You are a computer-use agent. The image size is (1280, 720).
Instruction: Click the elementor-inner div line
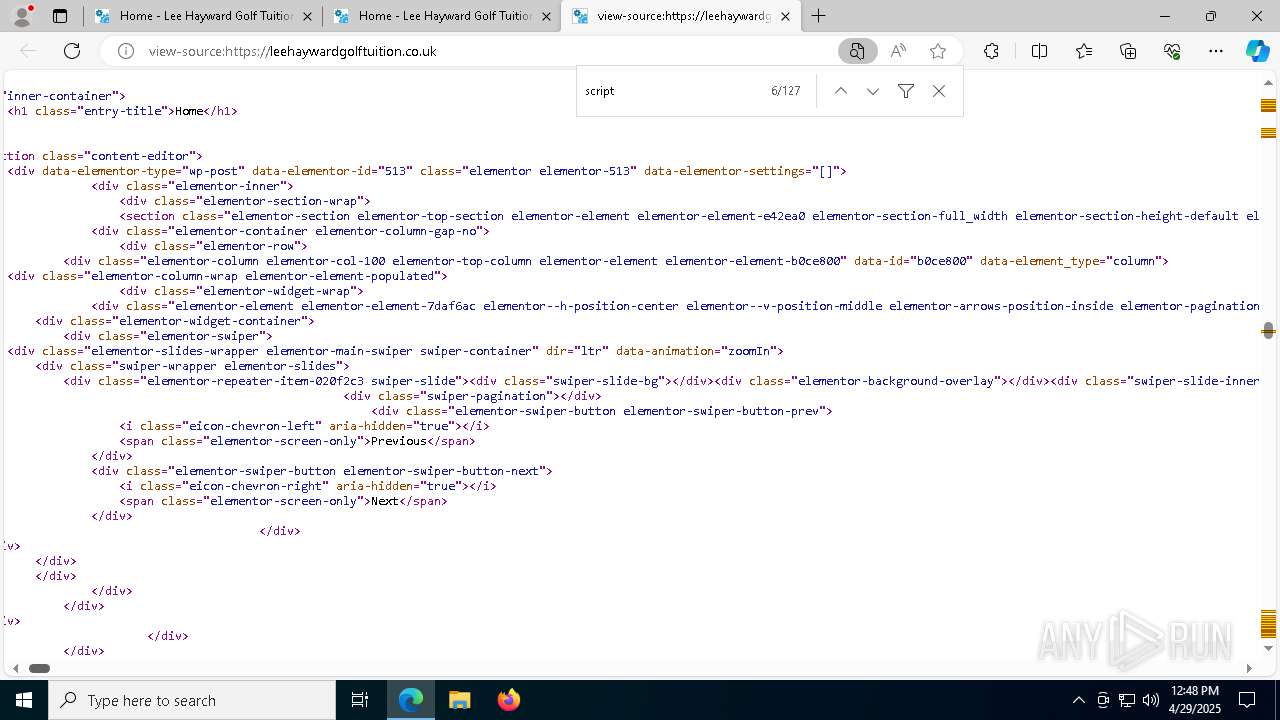[x=192, y=186]
